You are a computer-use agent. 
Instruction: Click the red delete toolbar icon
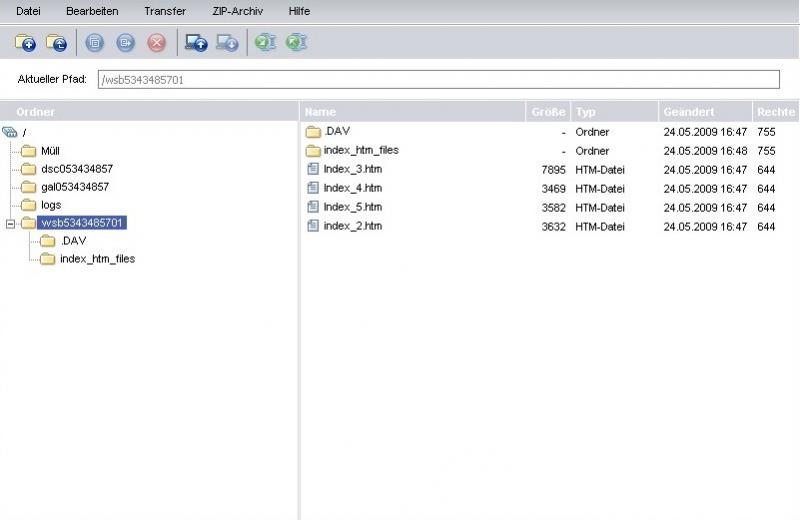tap(156, 43)
